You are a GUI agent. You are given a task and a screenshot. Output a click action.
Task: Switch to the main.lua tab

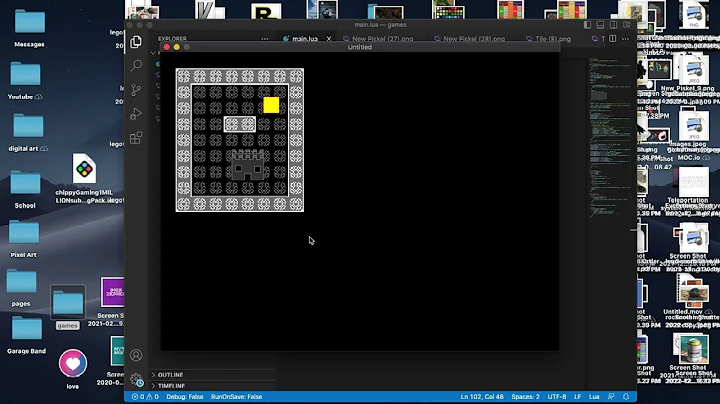305,39
